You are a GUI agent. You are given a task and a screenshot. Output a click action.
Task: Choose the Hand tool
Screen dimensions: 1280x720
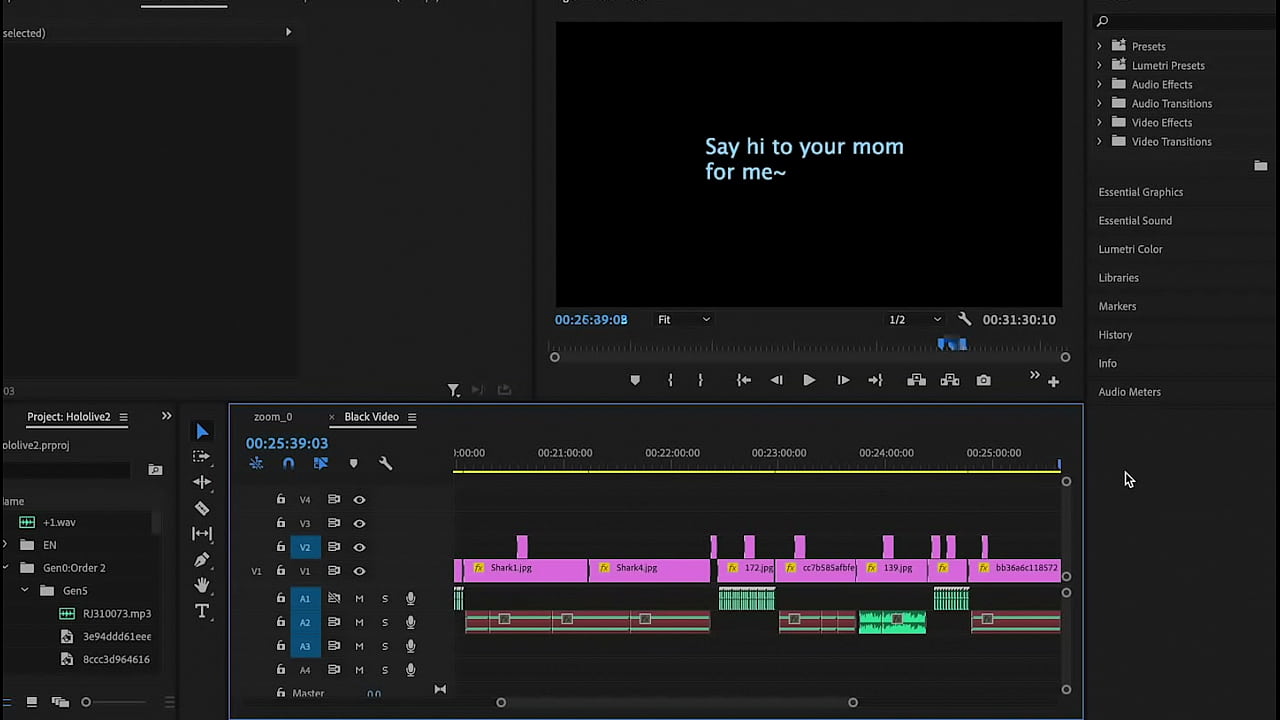point(202,585)
